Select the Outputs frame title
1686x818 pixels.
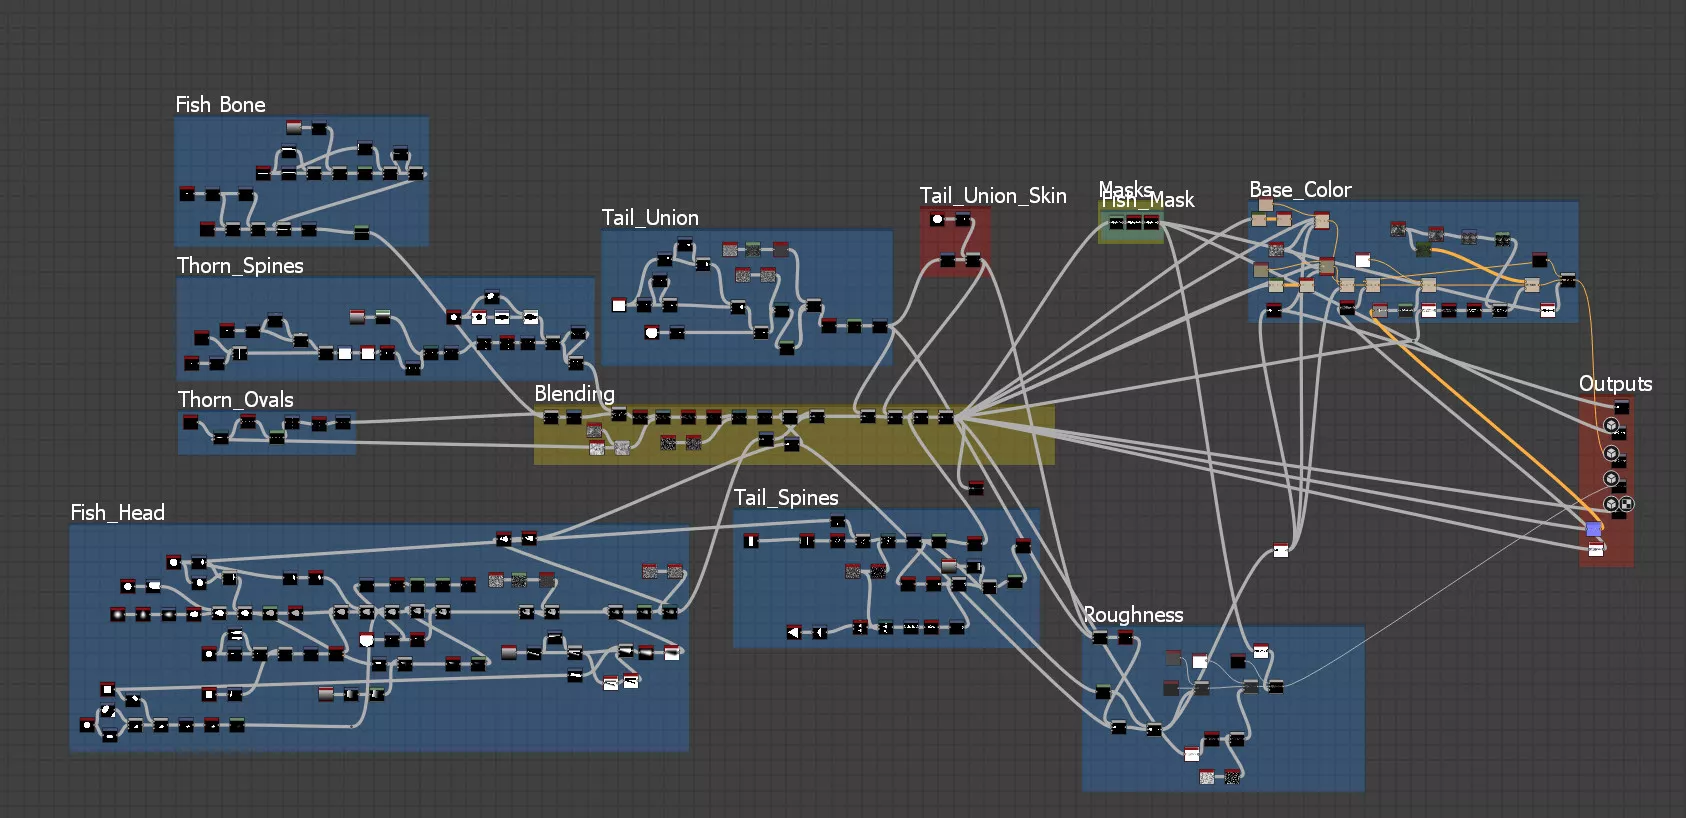(1615, 384)
